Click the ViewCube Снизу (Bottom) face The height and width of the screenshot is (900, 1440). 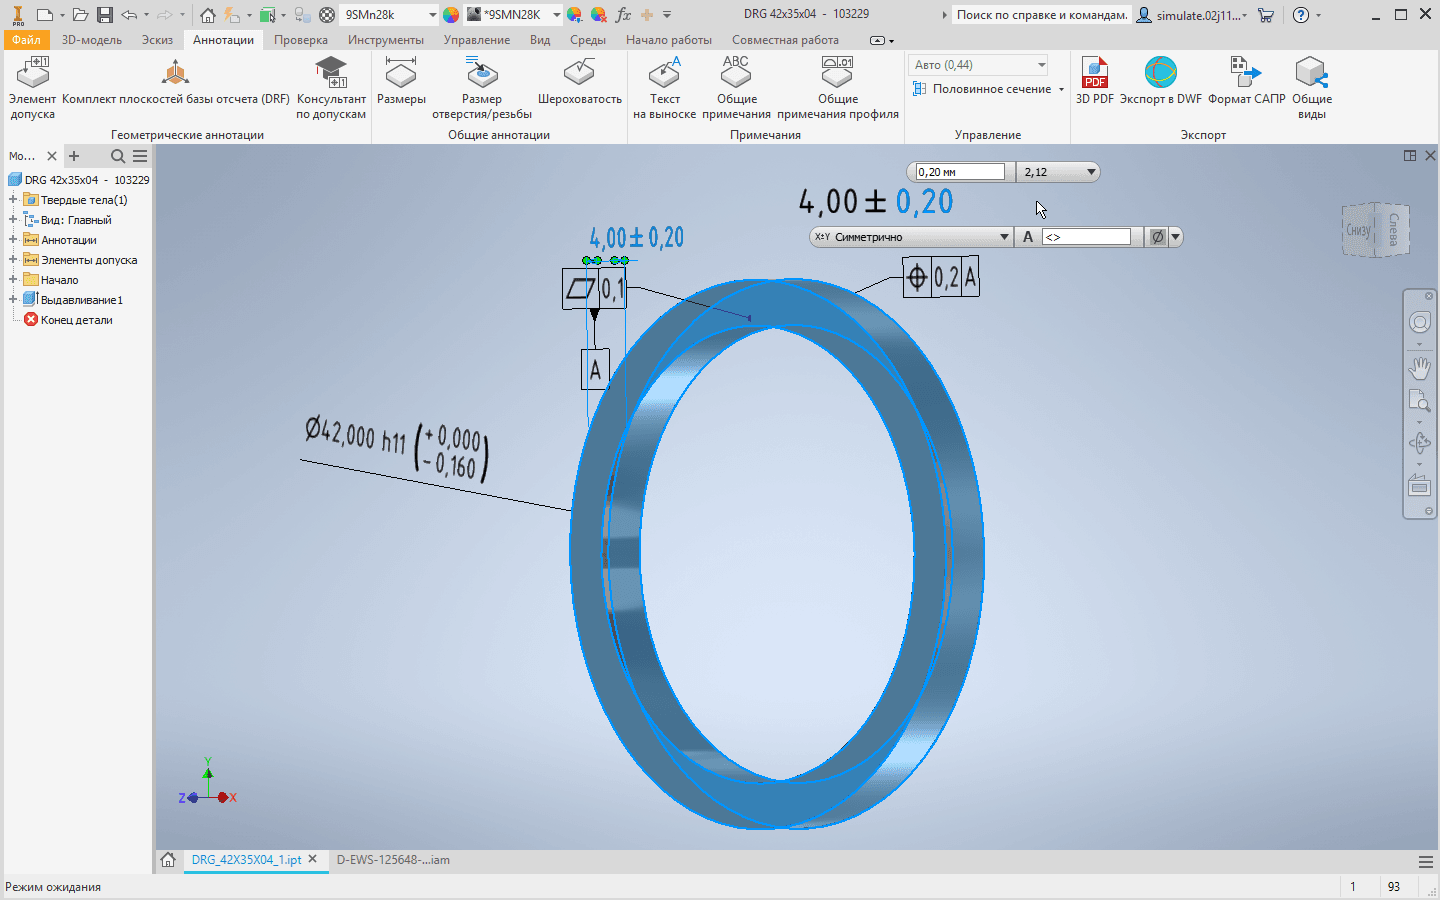click(x=1359, y=231)
